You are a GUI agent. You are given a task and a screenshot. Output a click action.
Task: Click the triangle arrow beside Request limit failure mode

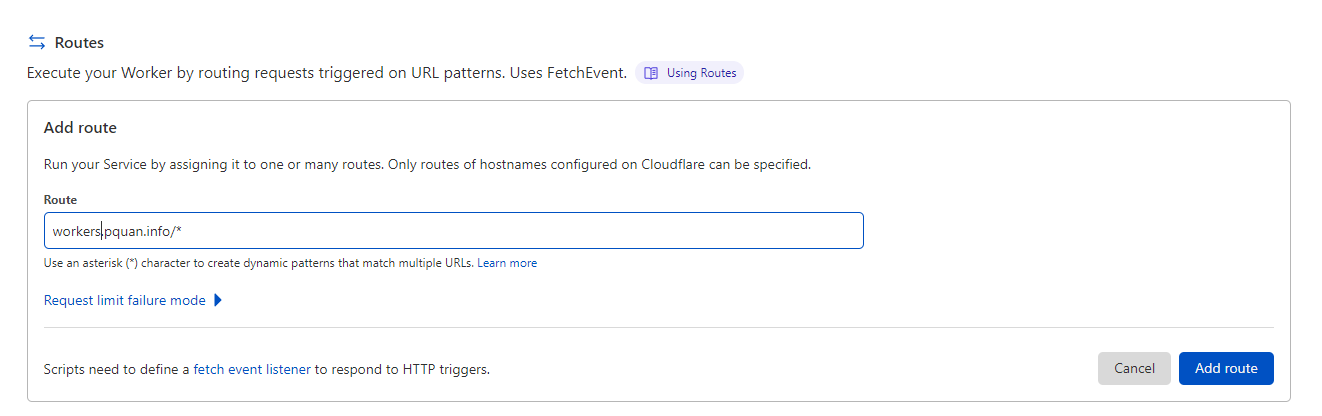(218, 300)
